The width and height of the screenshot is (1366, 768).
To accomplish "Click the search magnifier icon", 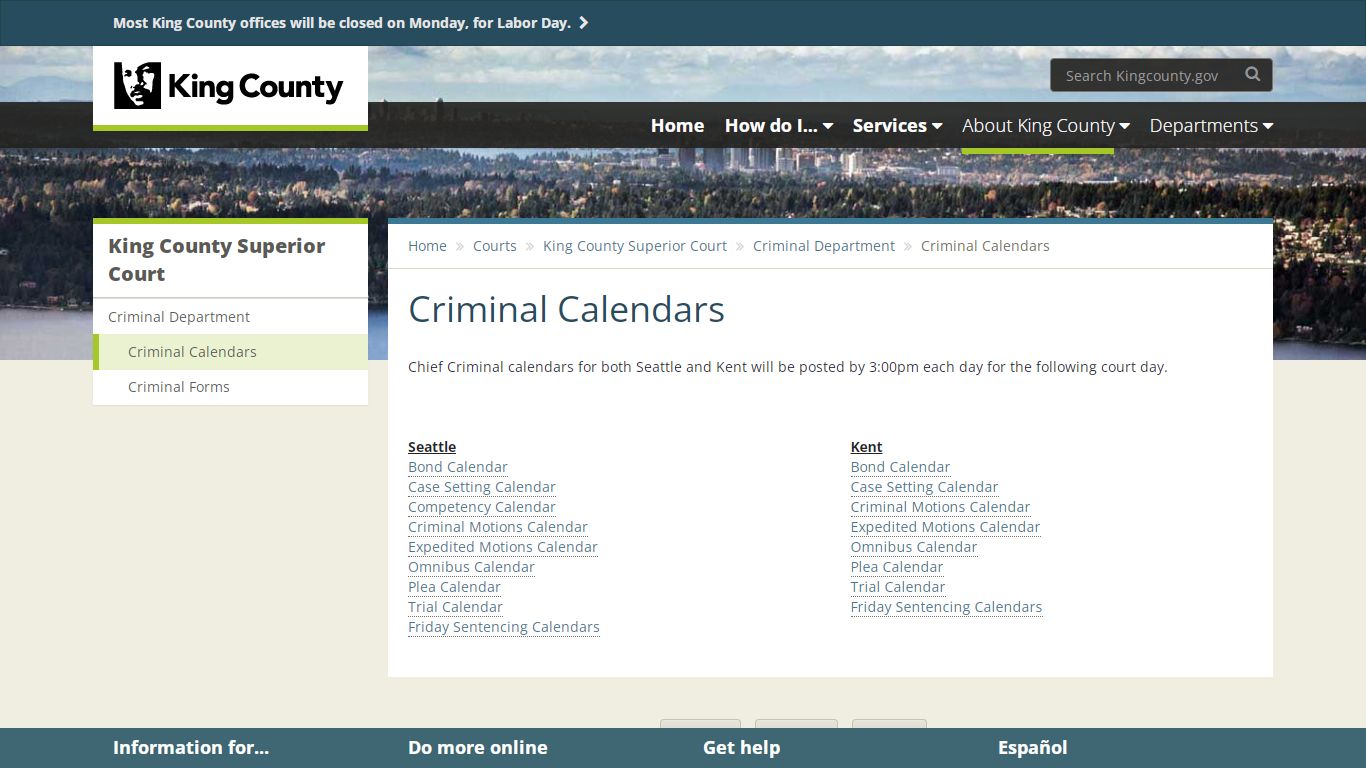I will coord(1252,75).
